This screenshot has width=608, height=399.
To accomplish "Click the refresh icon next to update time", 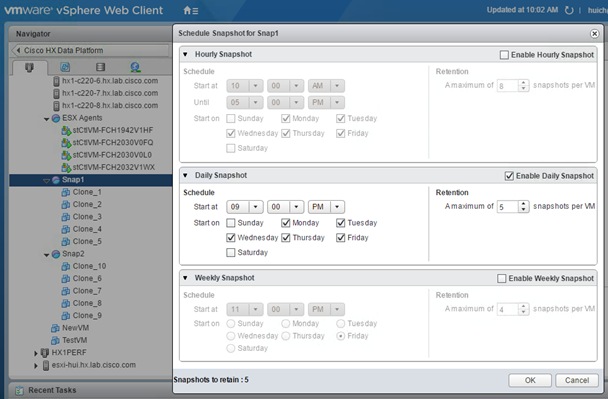I will pos(569,10).
